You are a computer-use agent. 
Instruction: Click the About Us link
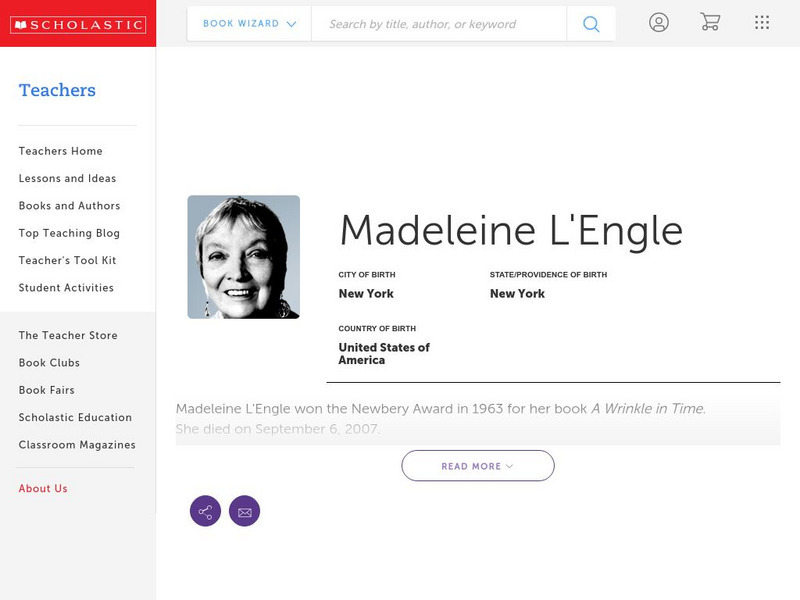42,488
